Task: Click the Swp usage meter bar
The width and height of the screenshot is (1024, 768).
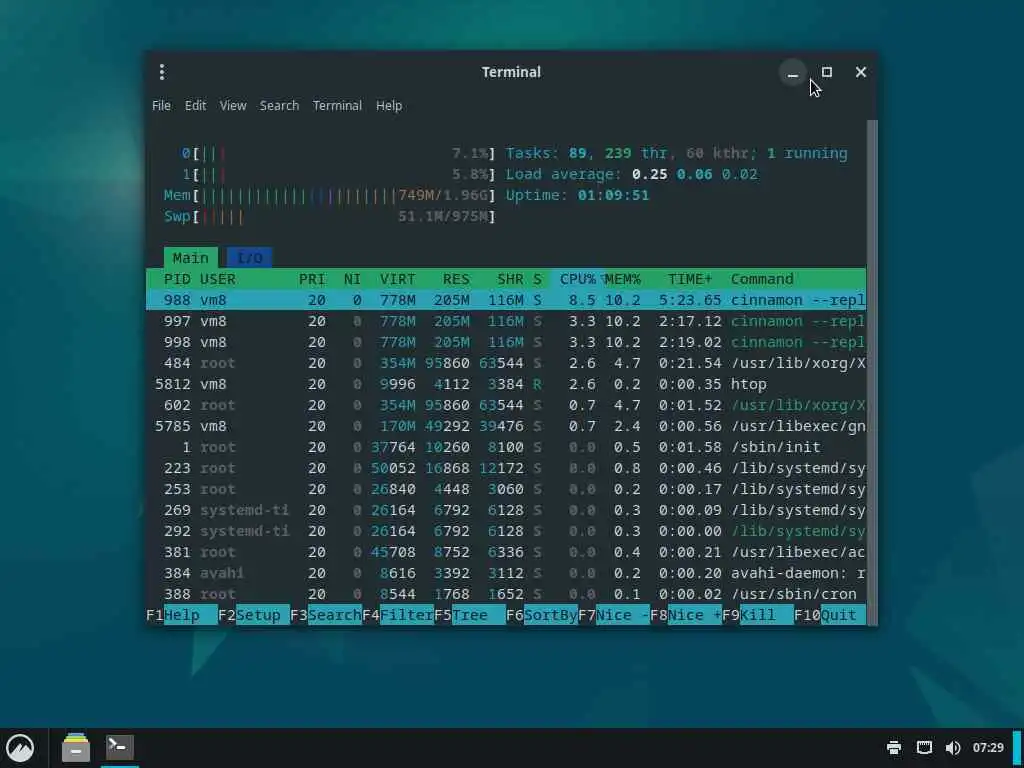Action: click(330, 216)
